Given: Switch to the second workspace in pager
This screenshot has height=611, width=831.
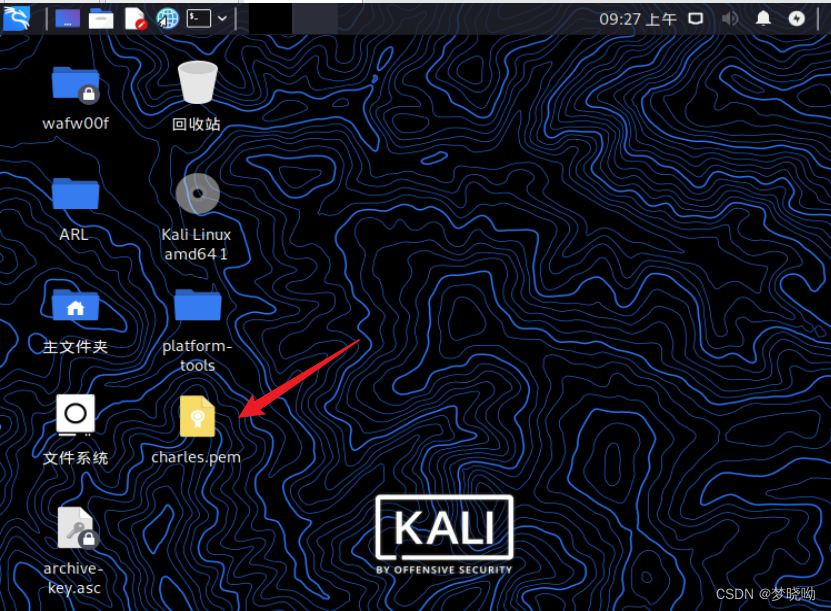Looking at the screenshot, I should (x=315, y=19).
